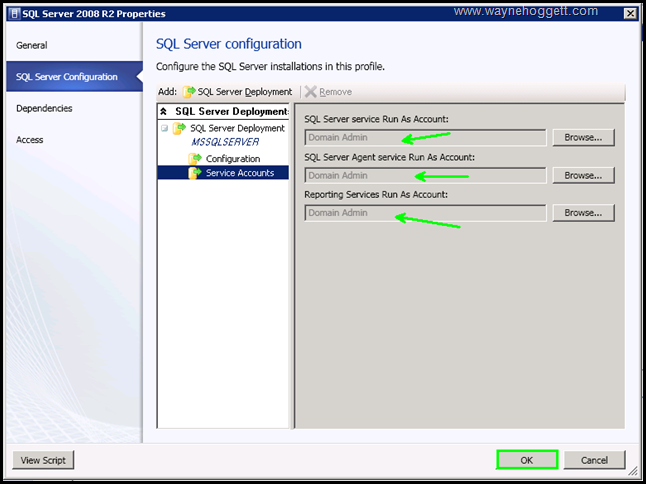
Task: Close the SQL Server 2008 R2 Properties window
Action: 630,14
